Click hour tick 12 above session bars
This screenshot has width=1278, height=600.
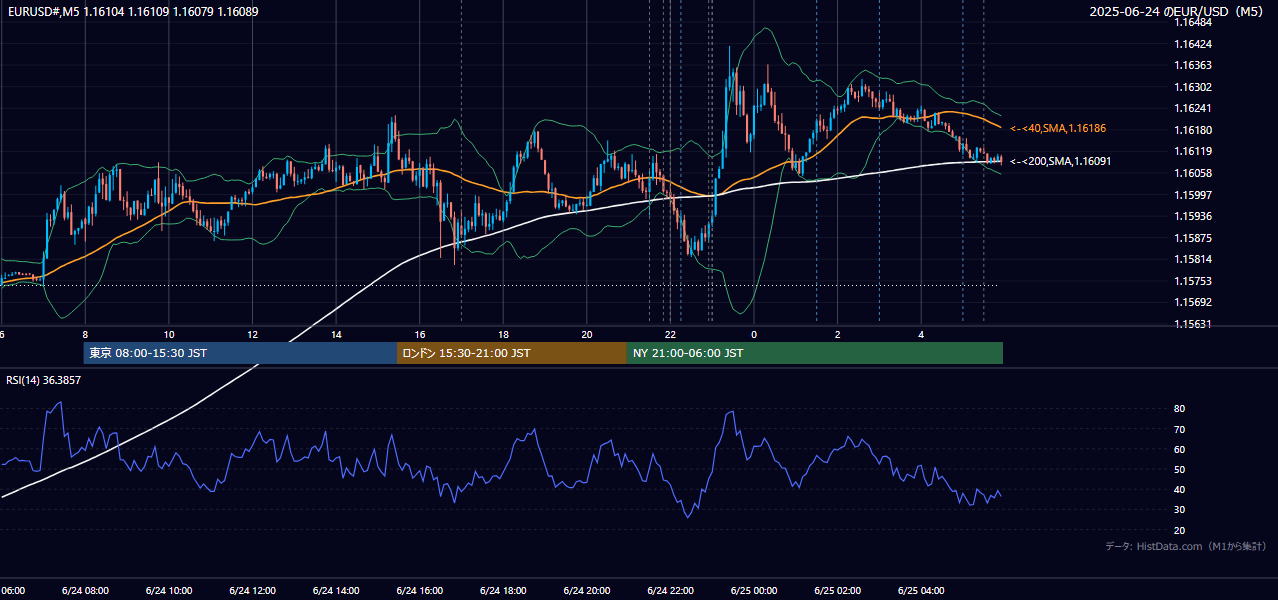click(252, 334)
